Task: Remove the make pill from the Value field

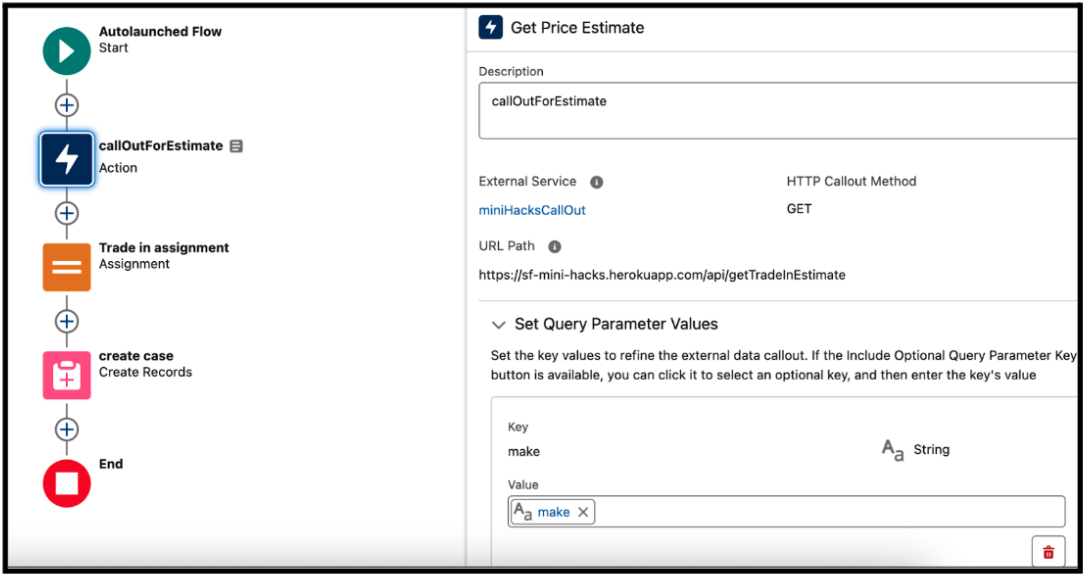Action: pyautogui.click(x=583, y=512)
